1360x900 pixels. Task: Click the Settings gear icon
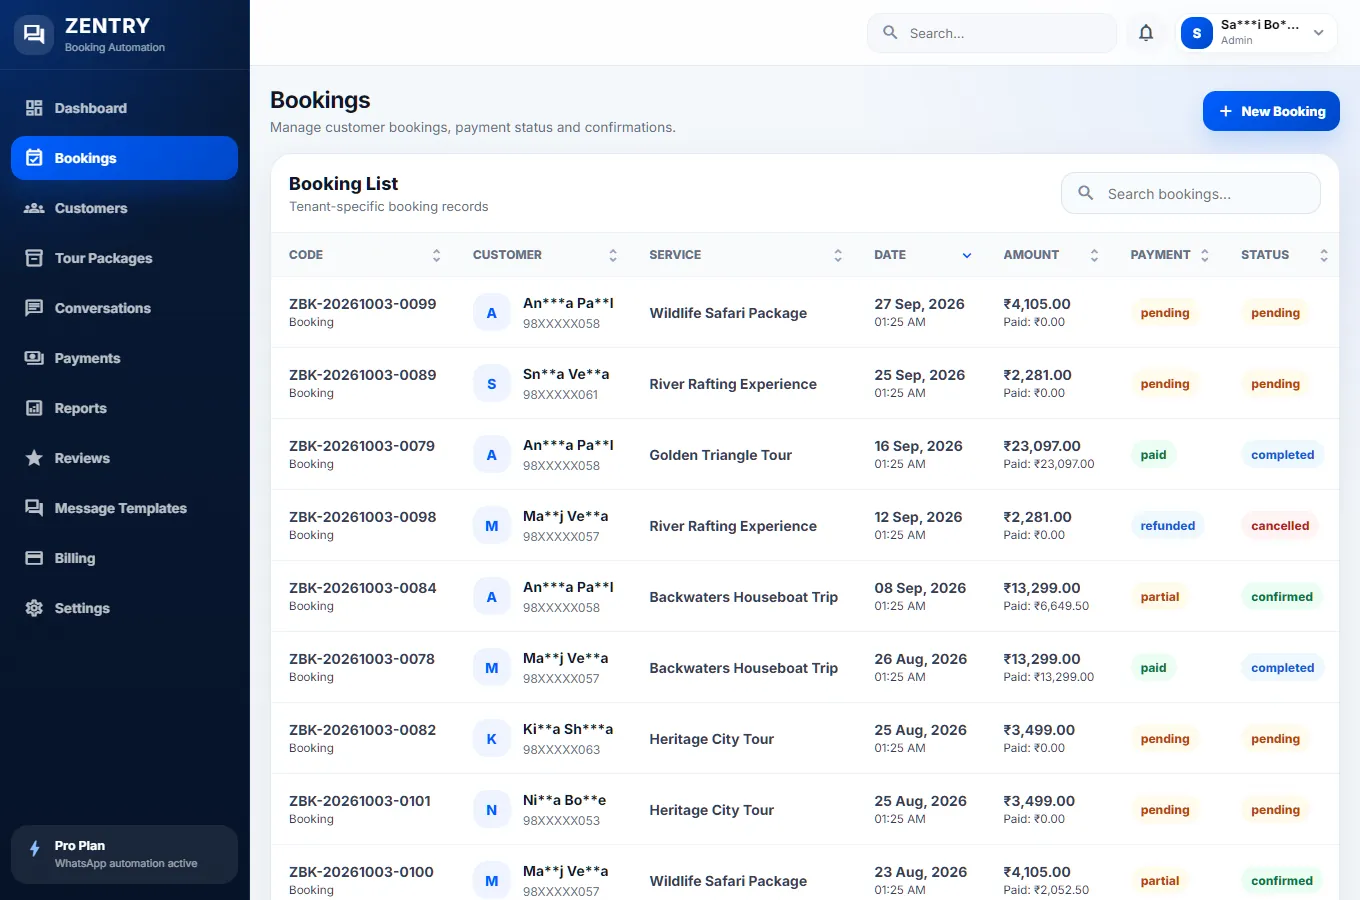click(34, 608)
